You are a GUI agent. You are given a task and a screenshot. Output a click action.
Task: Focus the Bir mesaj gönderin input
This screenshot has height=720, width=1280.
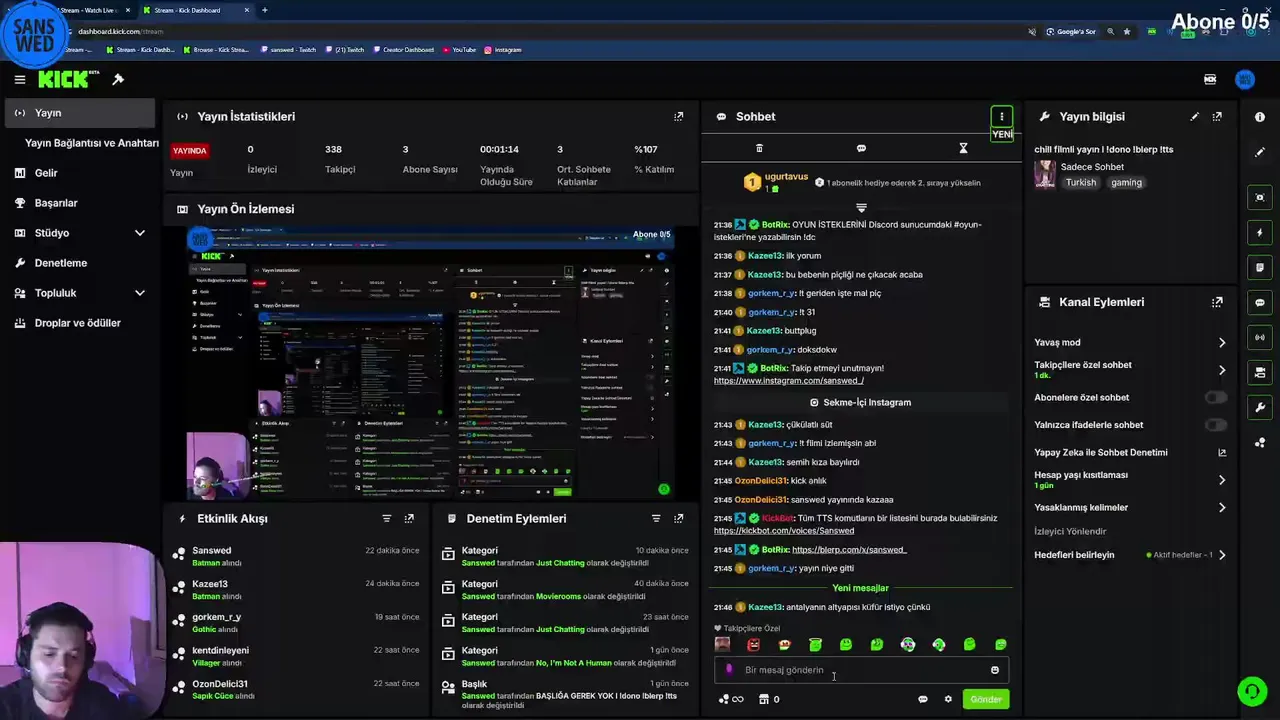pyautogui.click(x=860, y=670)
